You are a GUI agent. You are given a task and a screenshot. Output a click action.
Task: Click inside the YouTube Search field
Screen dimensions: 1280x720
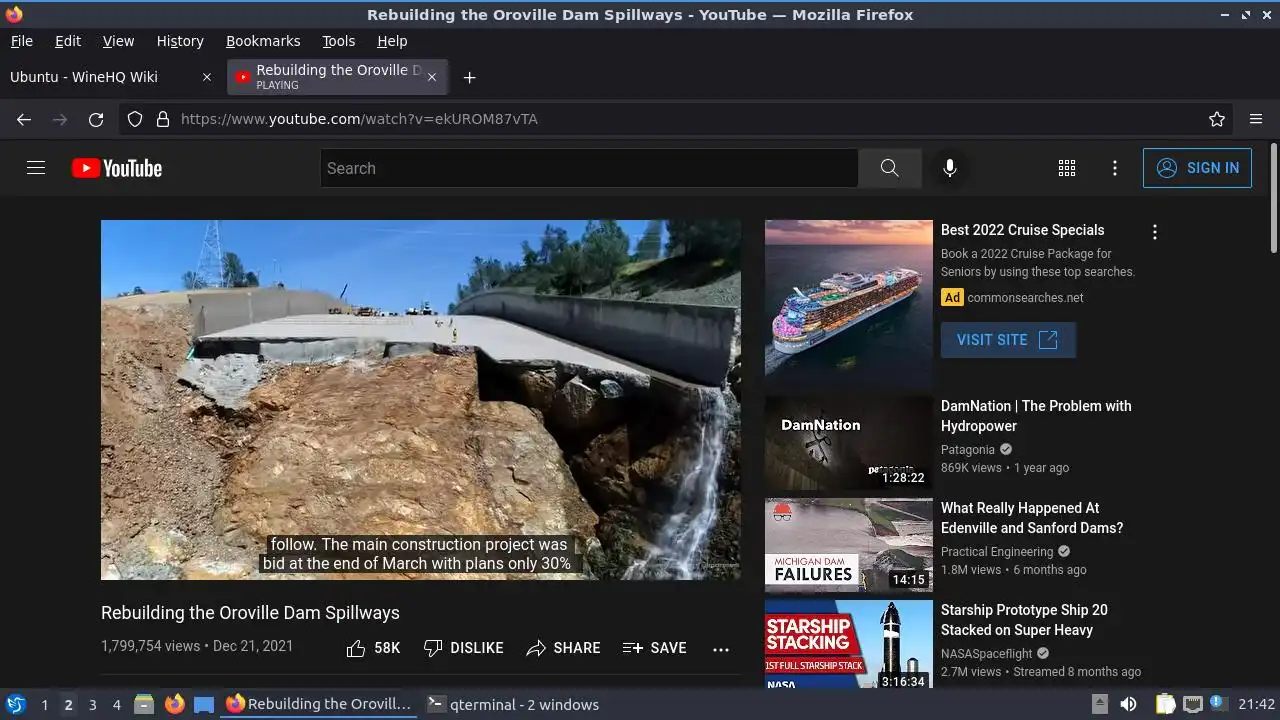(589, 168)
